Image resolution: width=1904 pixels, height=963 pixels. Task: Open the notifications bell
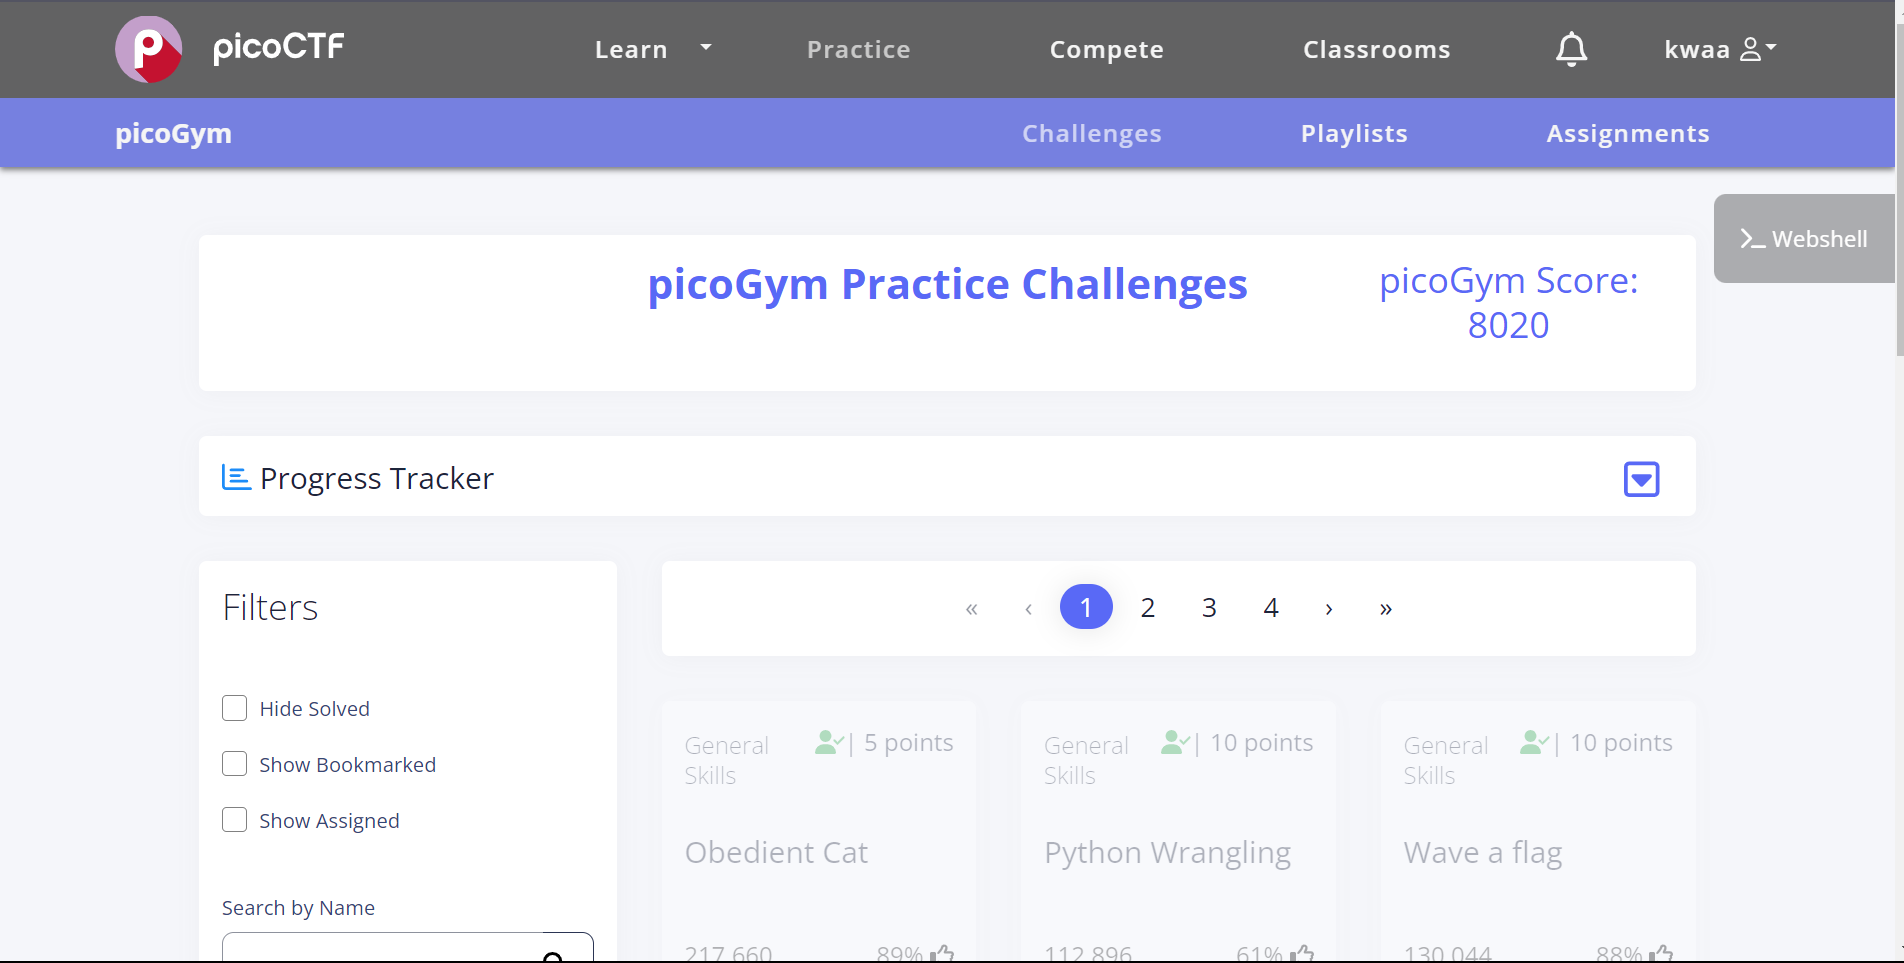1571,49
